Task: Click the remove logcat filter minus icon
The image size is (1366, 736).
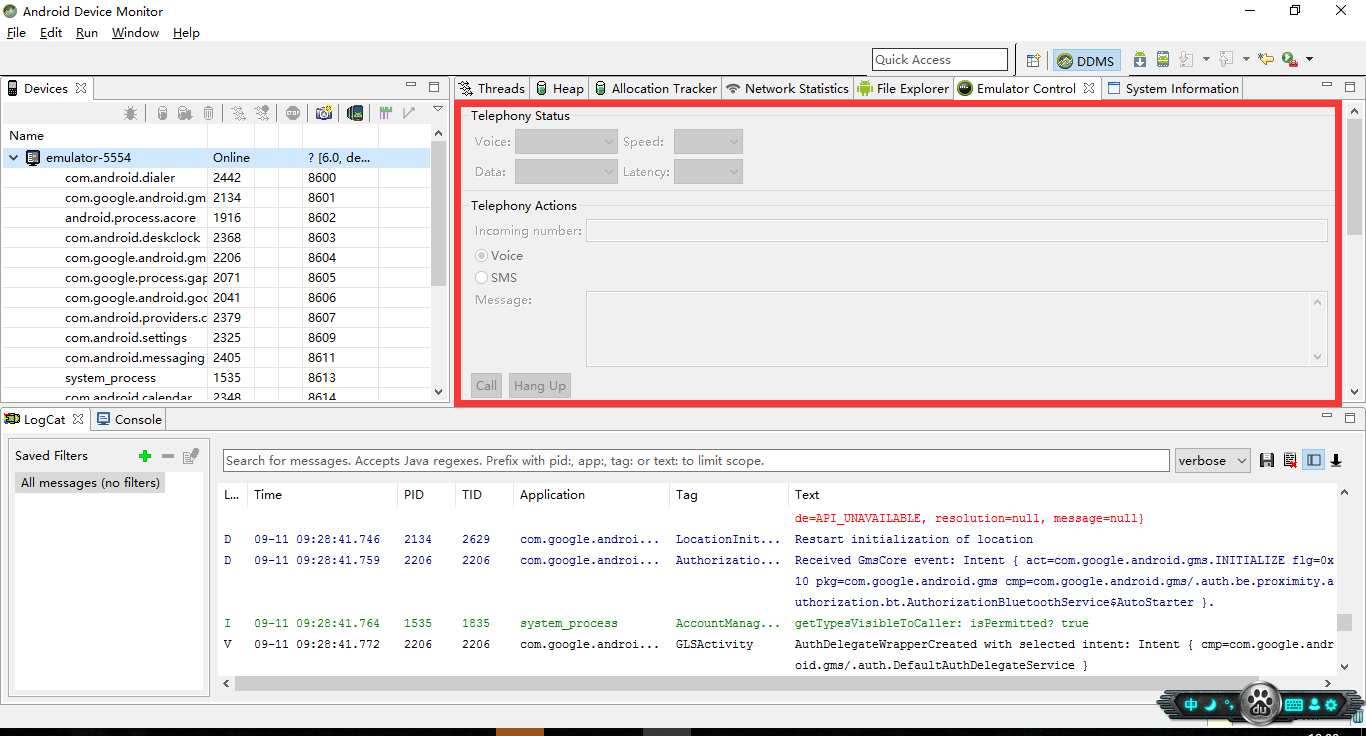Action: 168,456
